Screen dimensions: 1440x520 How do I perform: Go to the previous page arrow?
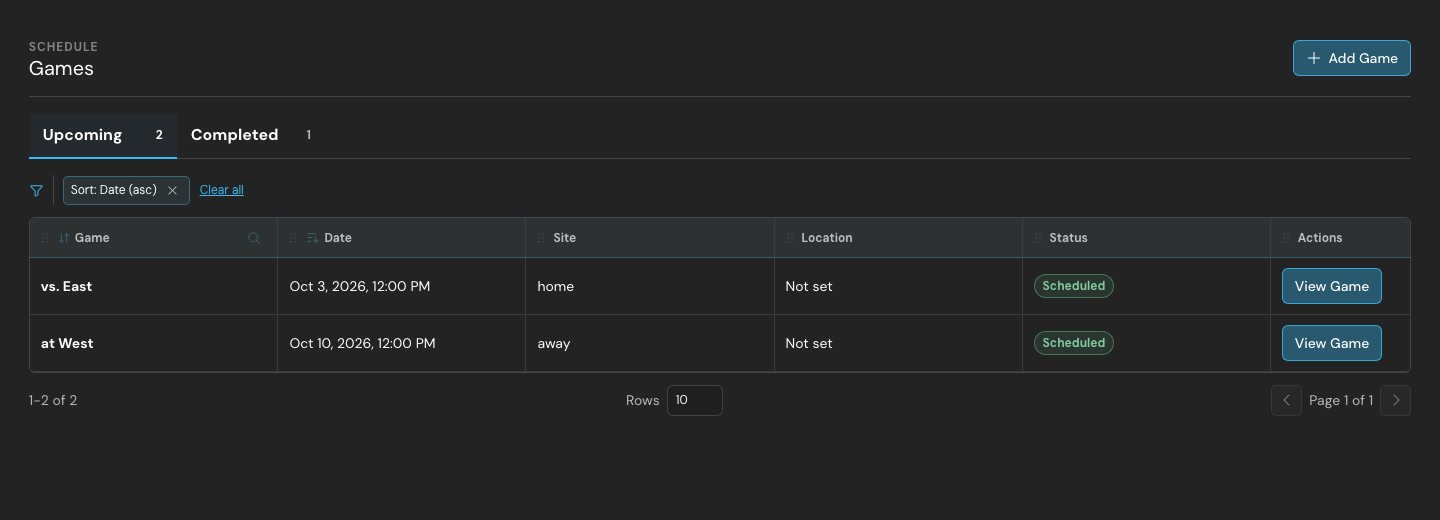[1287, 400]
